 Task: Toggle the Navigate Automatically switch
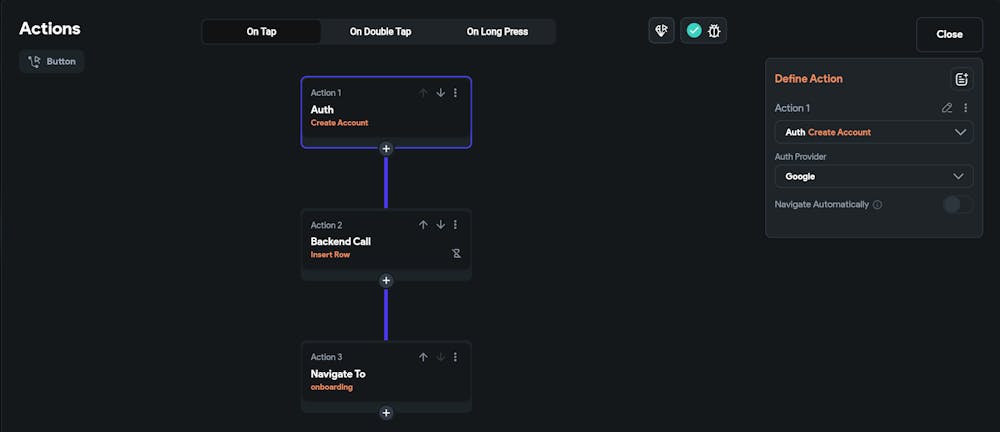click(x=957, y=205)
